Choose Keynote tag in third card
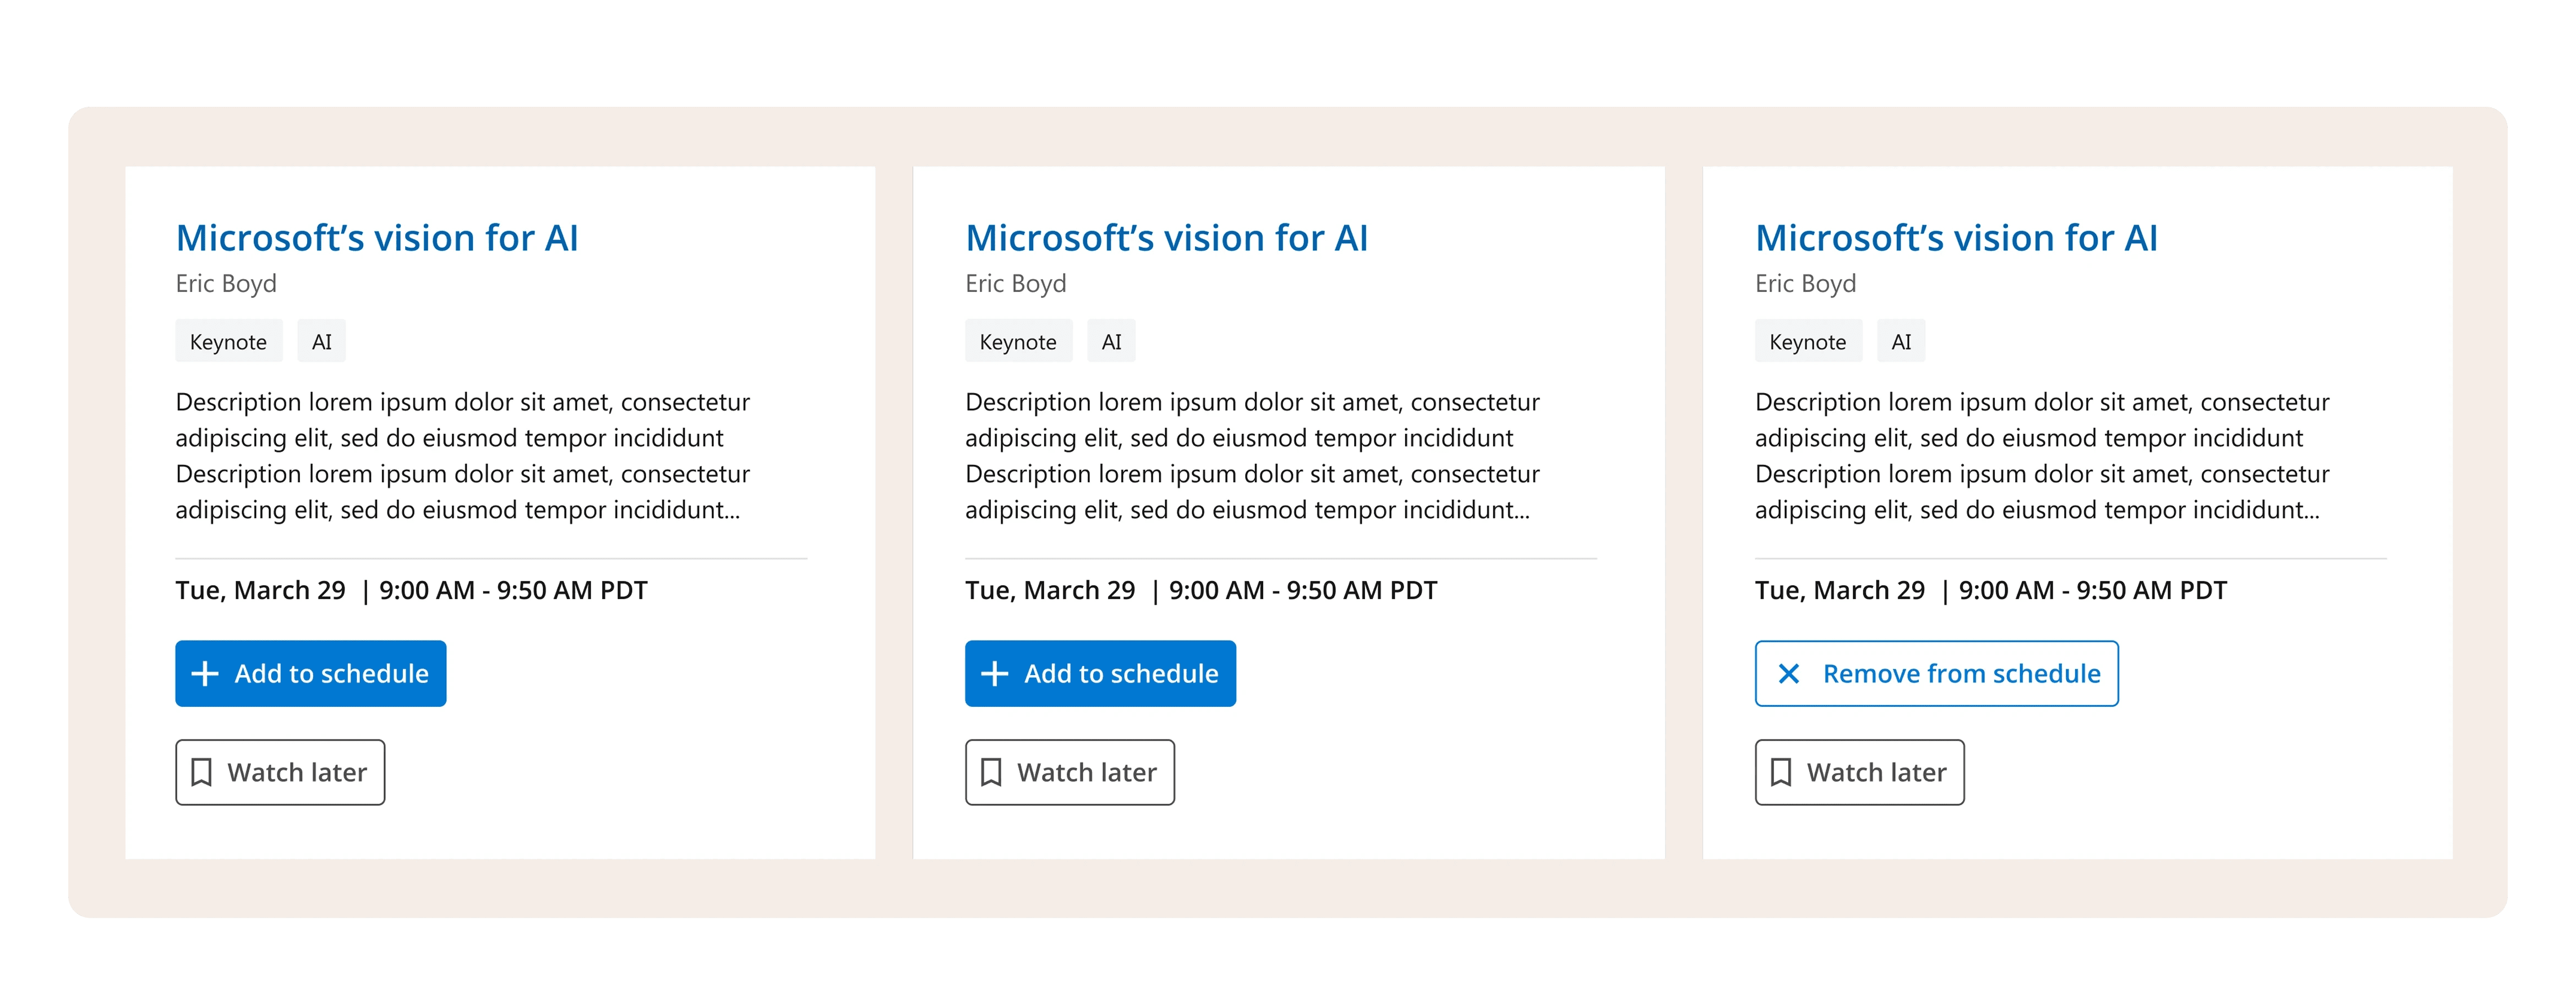 click(x=1808, y=342)
